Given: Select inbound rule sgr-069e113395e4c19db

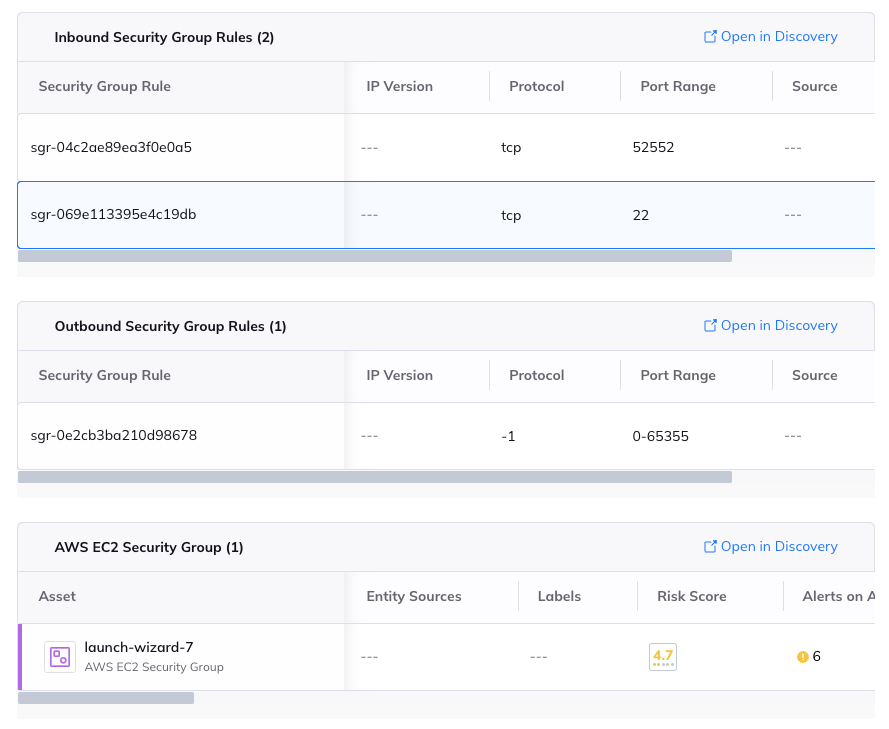Looking at the screenshot, I should [111, 214].
